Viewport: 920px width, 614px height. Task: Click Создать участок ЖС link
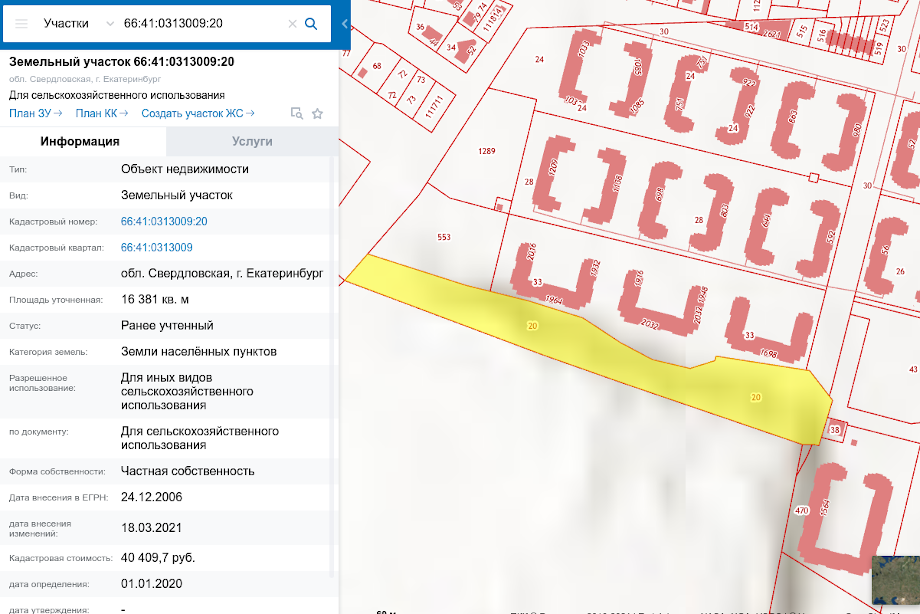click(x=197, y=114)
